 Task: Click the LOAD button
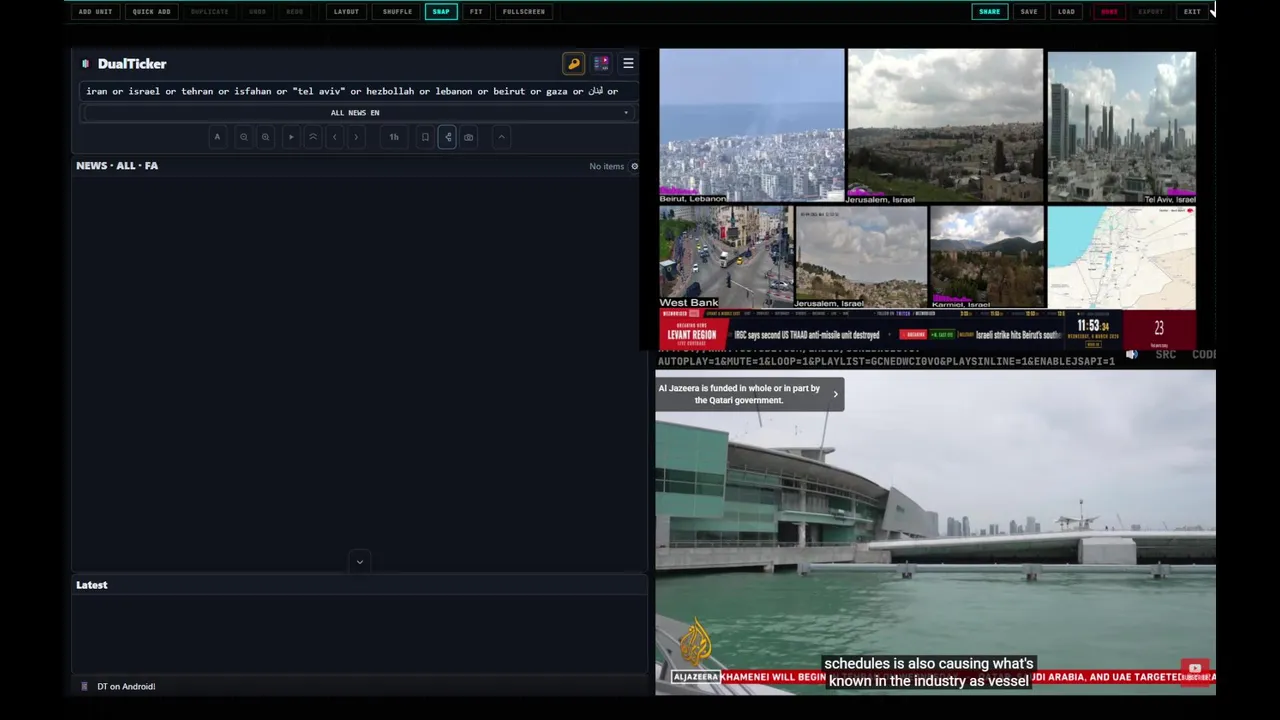(1067, 12)
